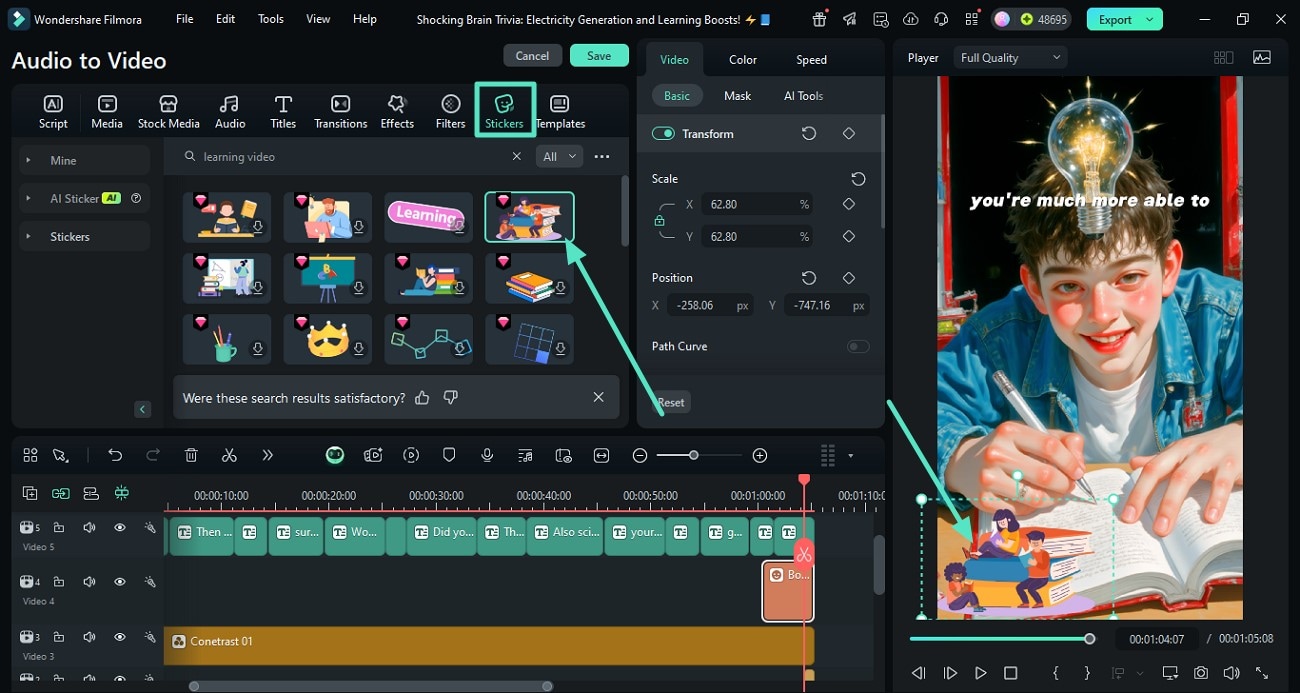Toggle the Transform switch
1300x693 pixels.
click(663, 133)
